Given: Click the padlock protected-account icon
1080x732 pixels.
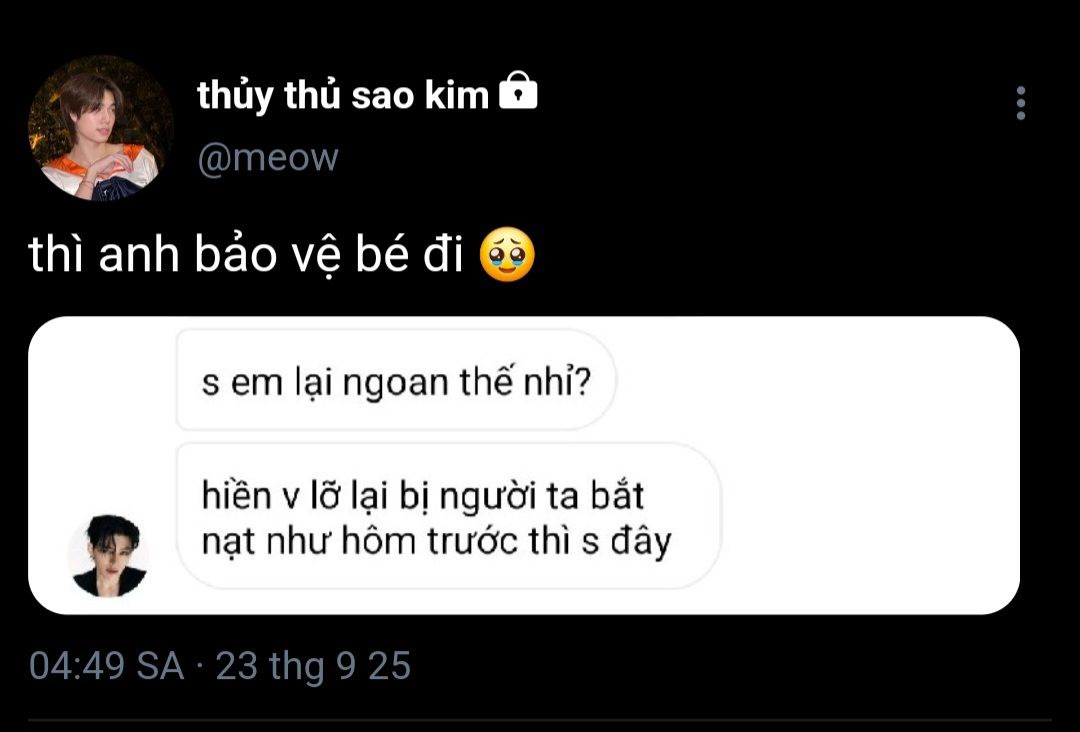Looking at the screenshot, I should click(518, 93).
